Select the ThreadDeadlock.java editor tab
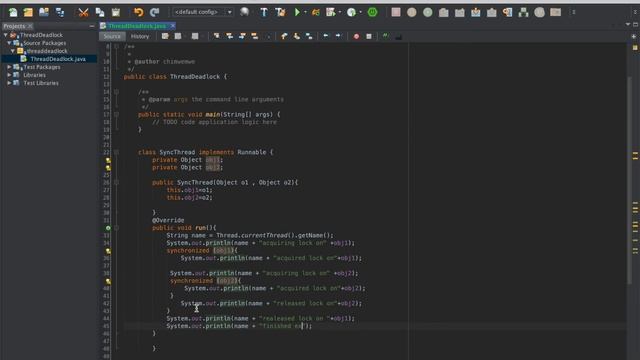The width and height of the screenshot is (640, 360). tap(137, 26)
